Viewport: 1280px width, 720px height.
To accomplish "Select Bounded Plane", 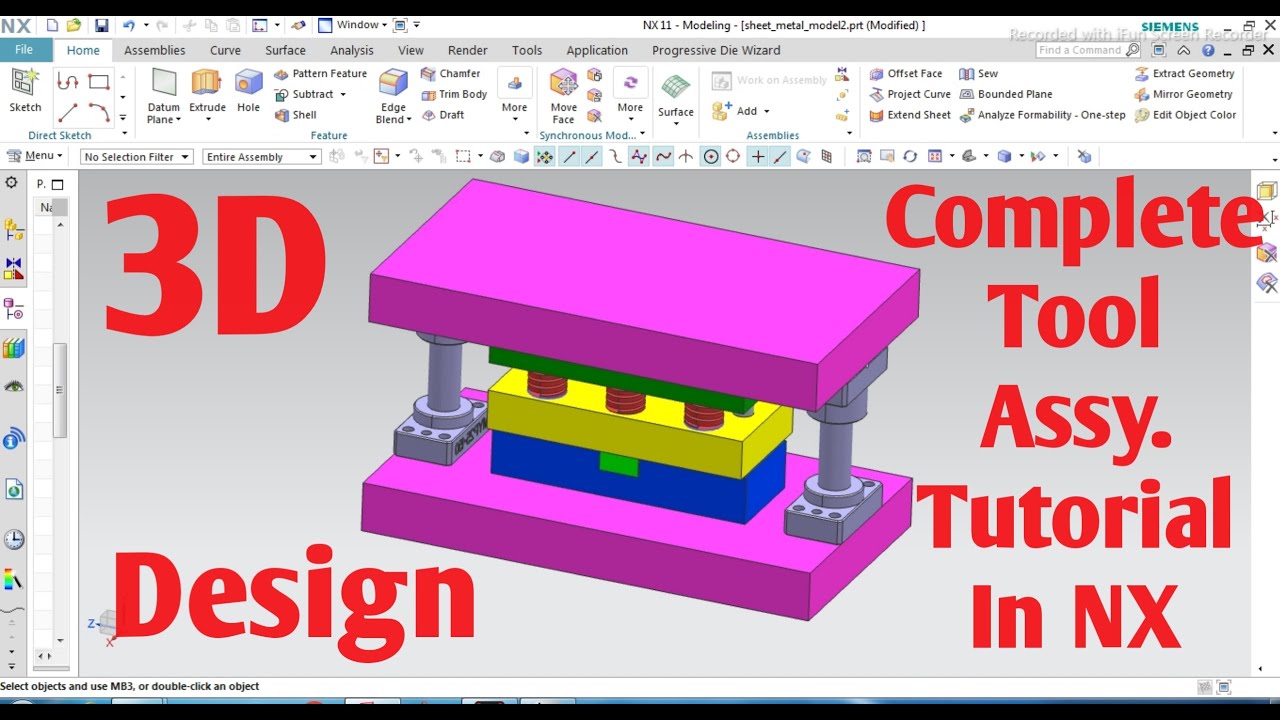I will pyautogui.click(x=1005, y=94).
